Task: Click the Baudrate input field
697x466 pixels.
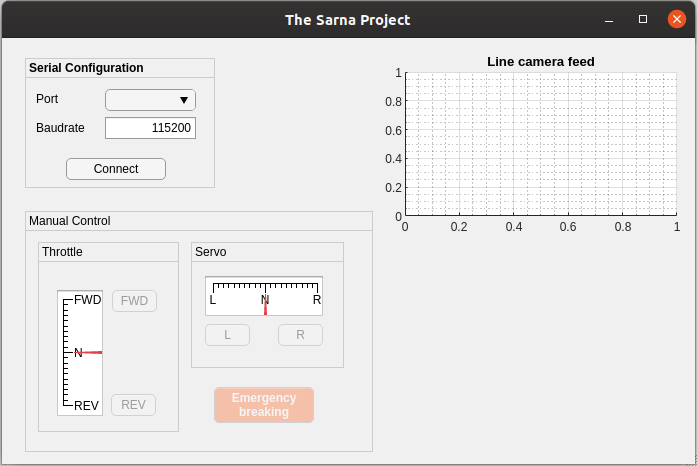Action: click(150, 128)
